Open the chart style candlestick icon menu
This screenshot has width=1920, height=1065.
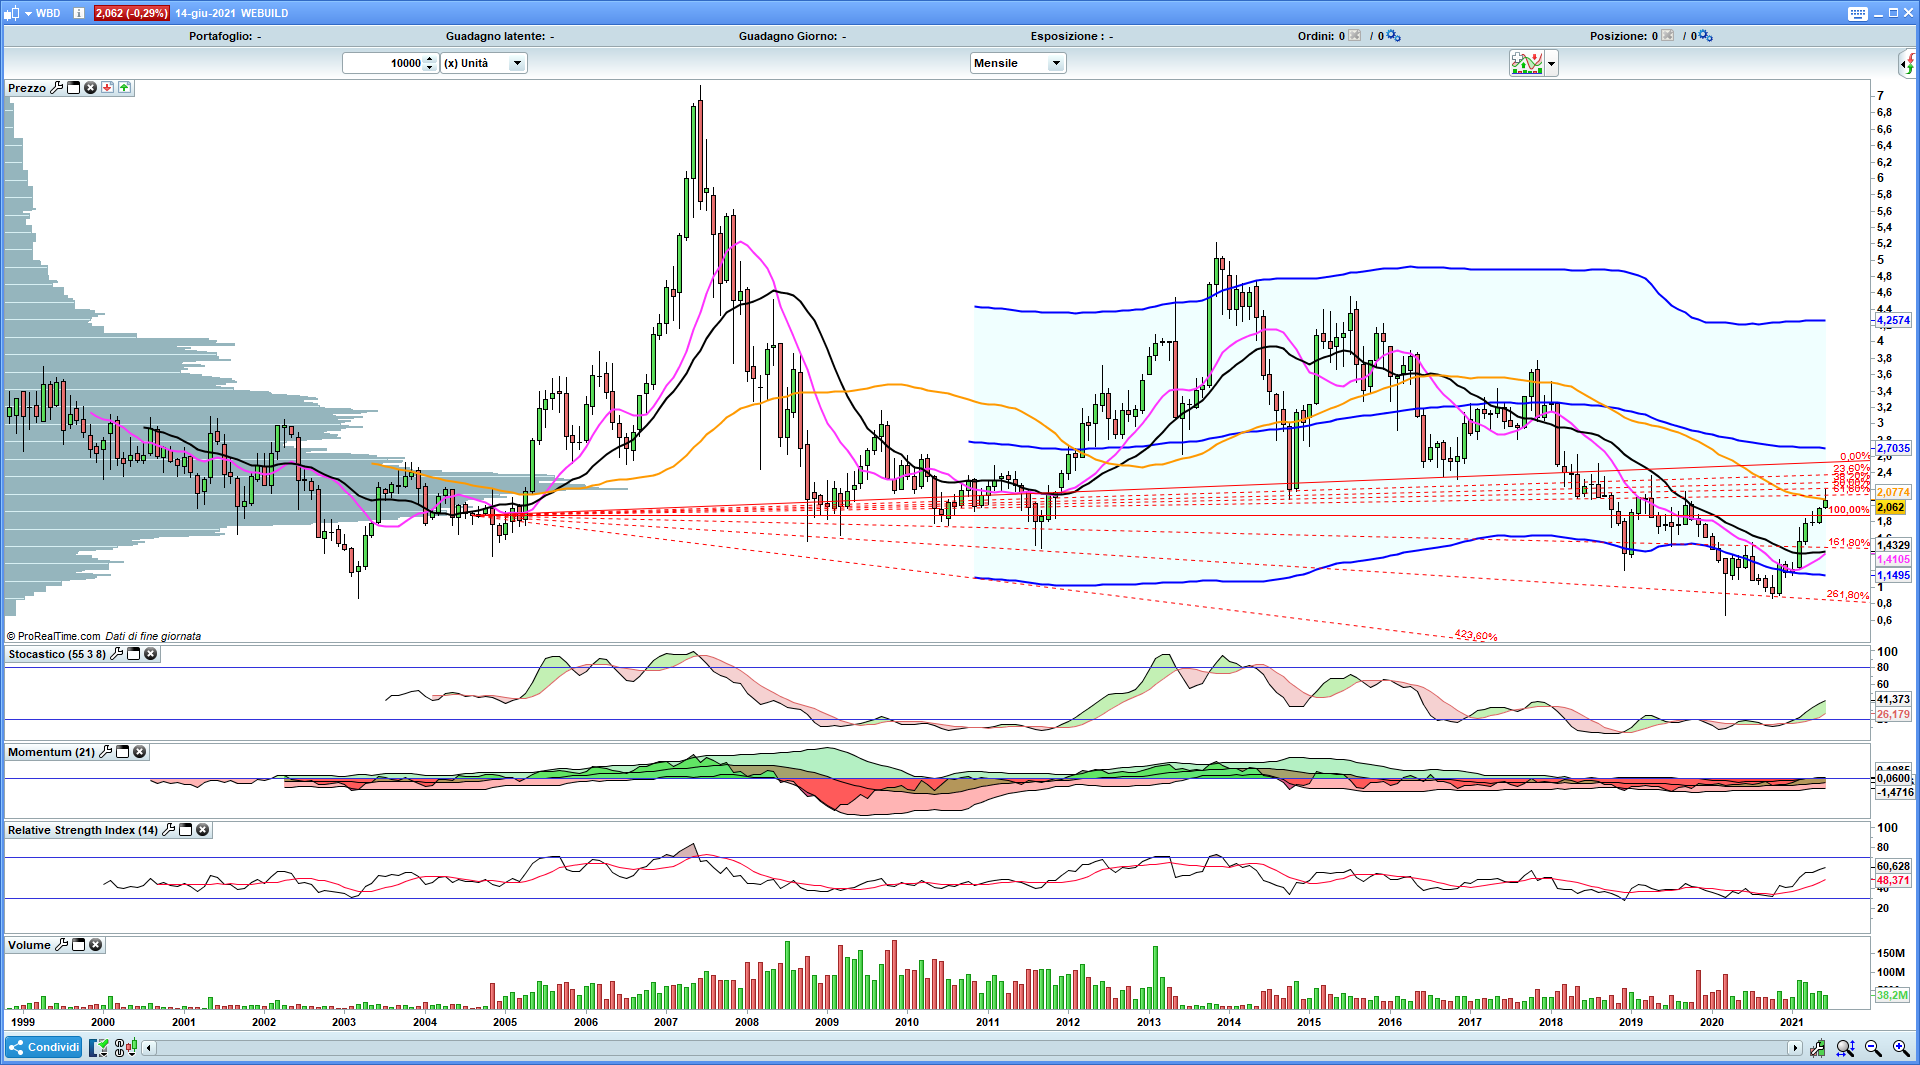13,13
